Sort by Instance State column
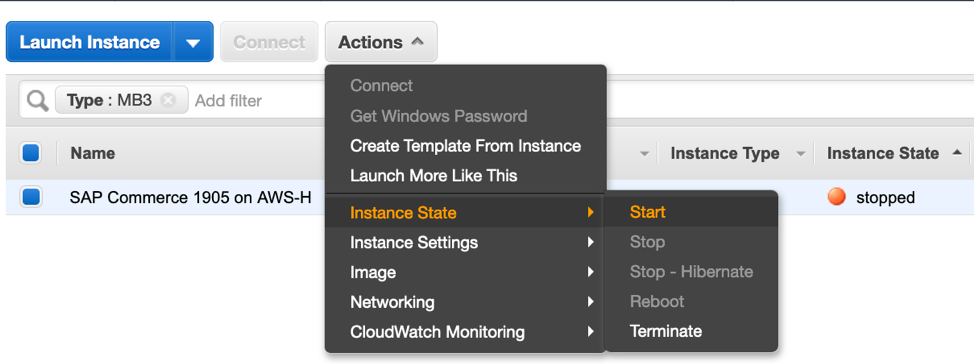 click(x=883, y=153)
